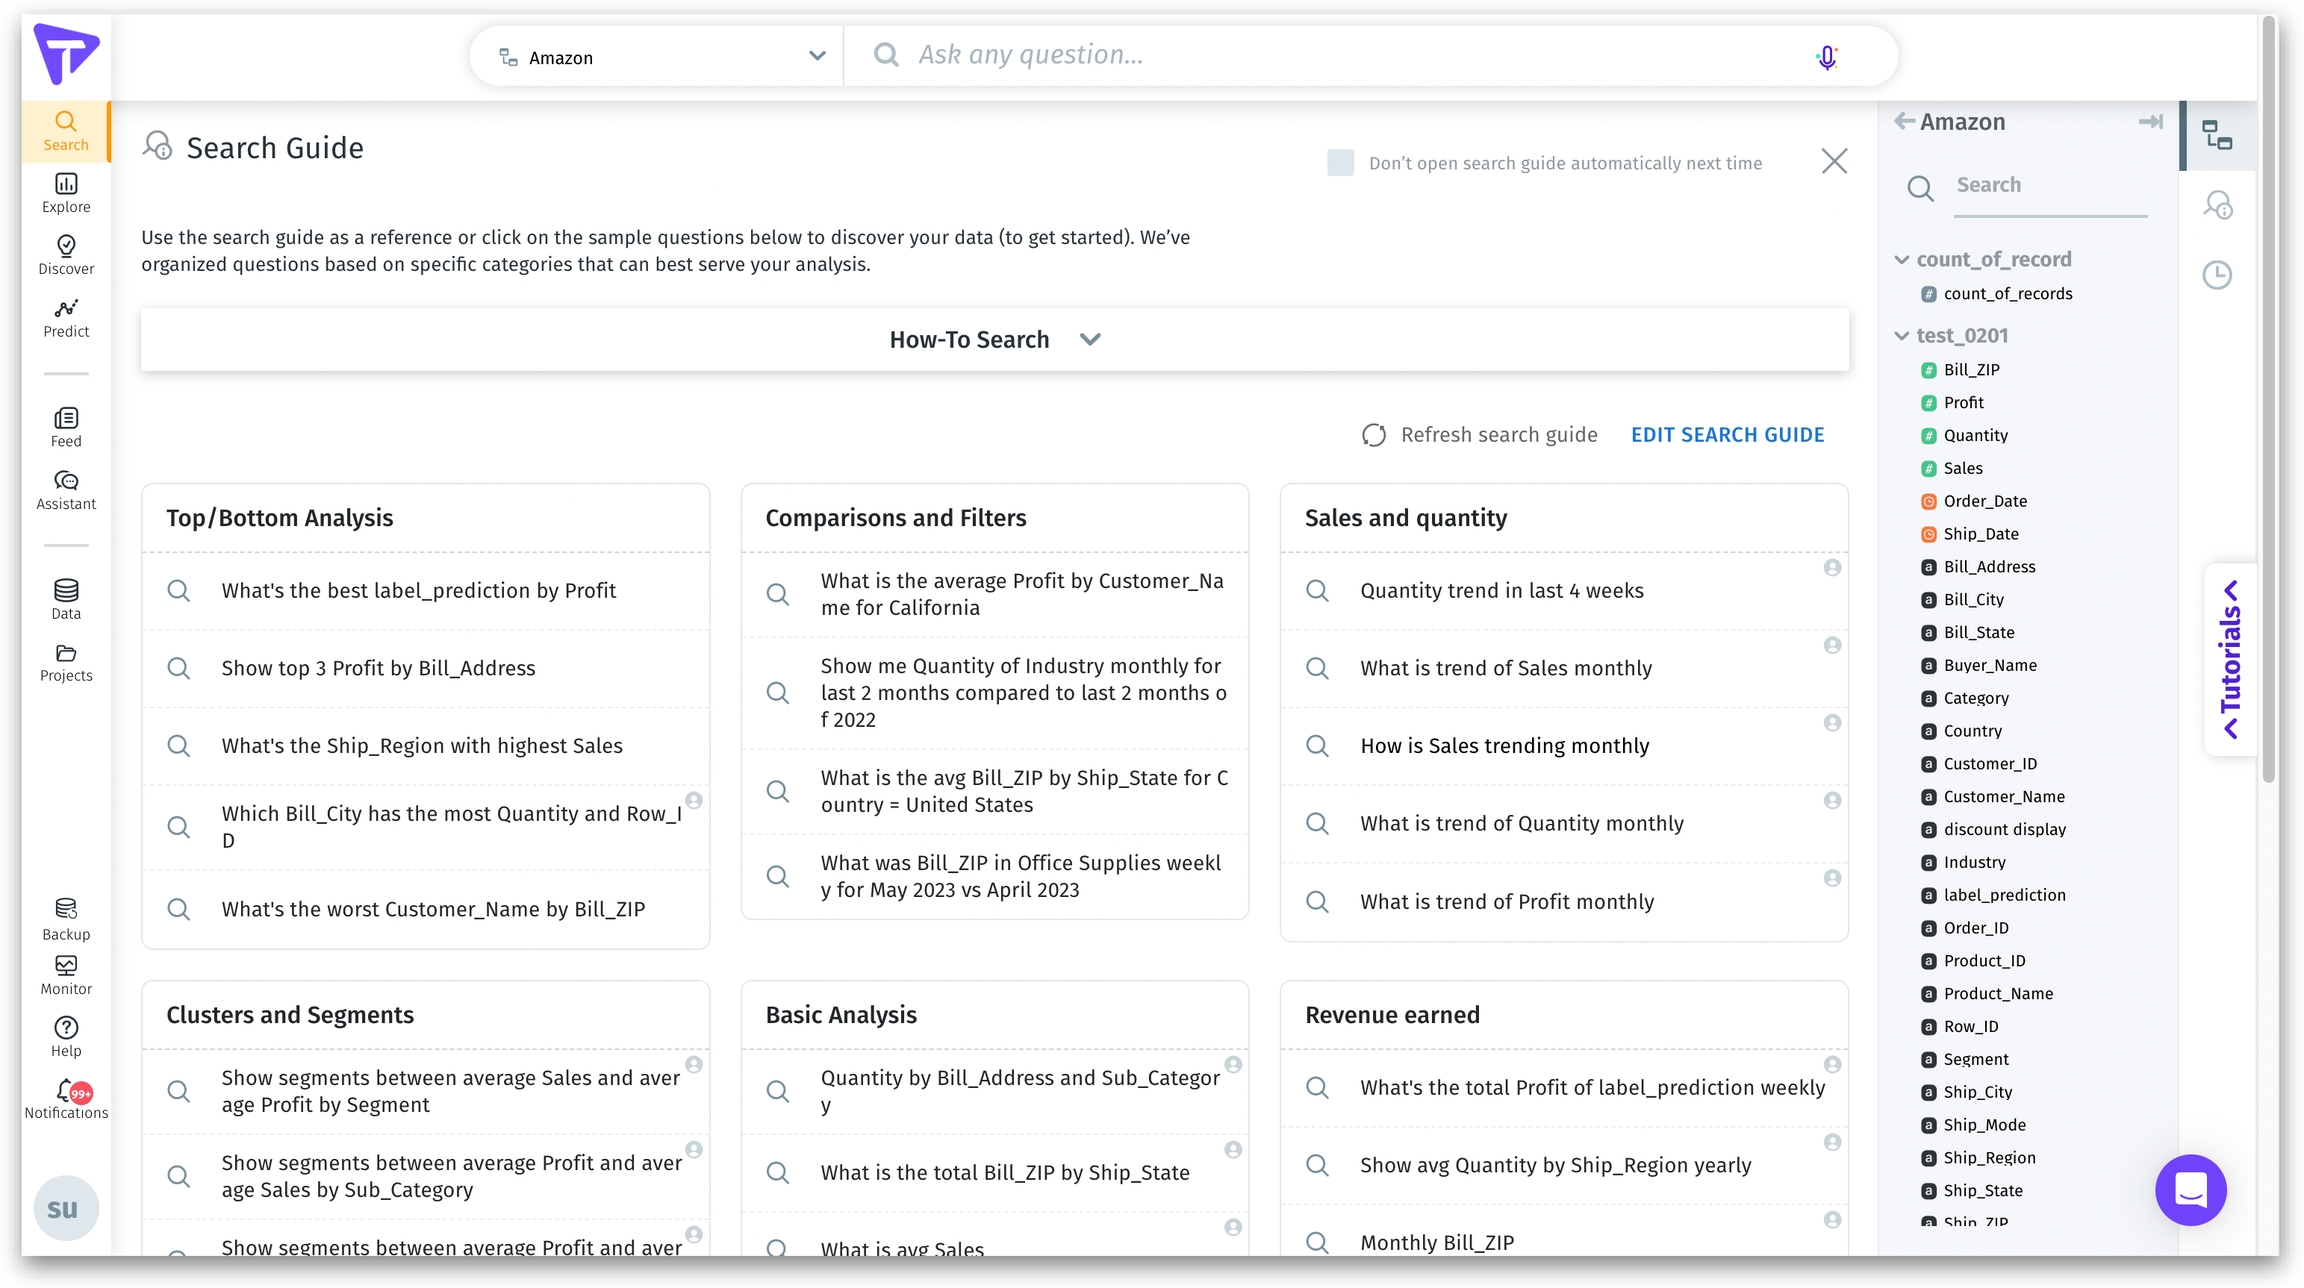This screenshot has height=1288, width=2304.
Task: Click the microphone voice search icon
Action: click(1826, 57)
